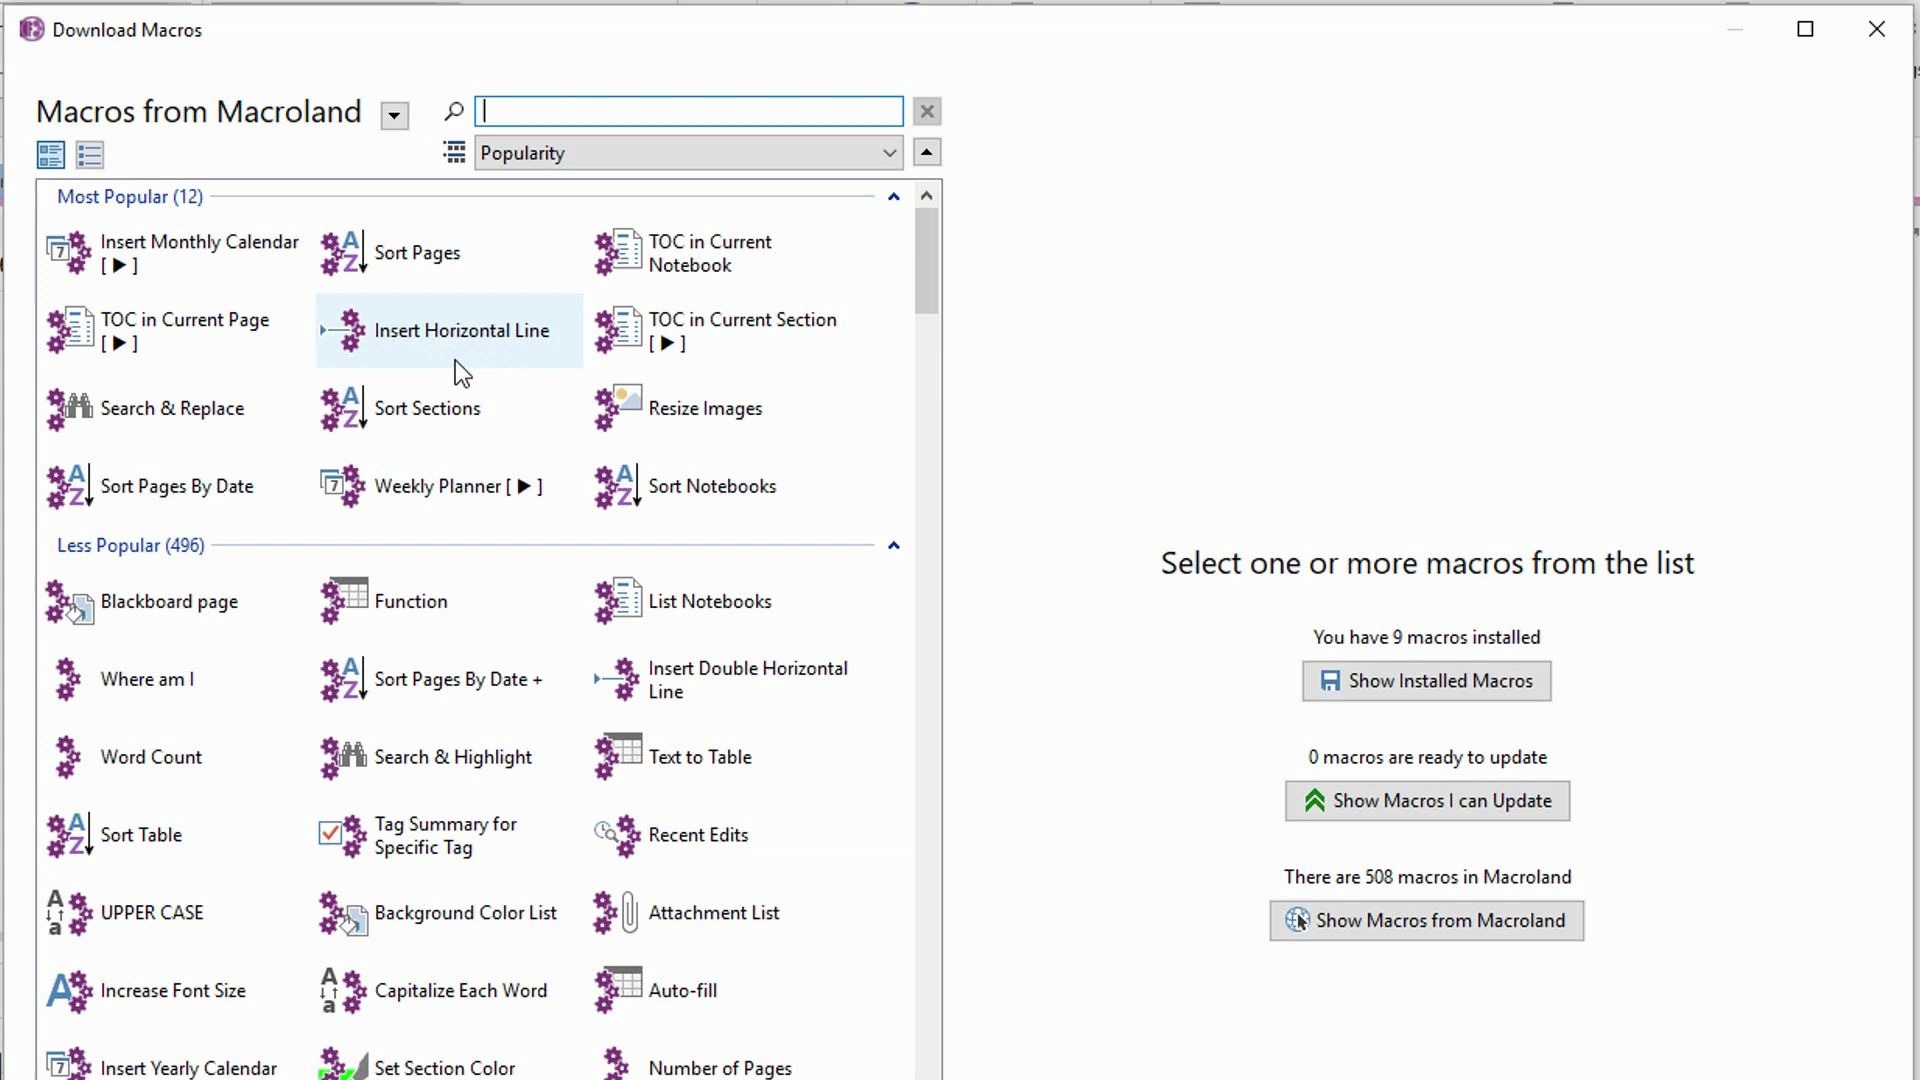Click the Recent Edits macro icon
Image resolution: width=1920 pixels, height=1080 pixels.
(617, 835)
